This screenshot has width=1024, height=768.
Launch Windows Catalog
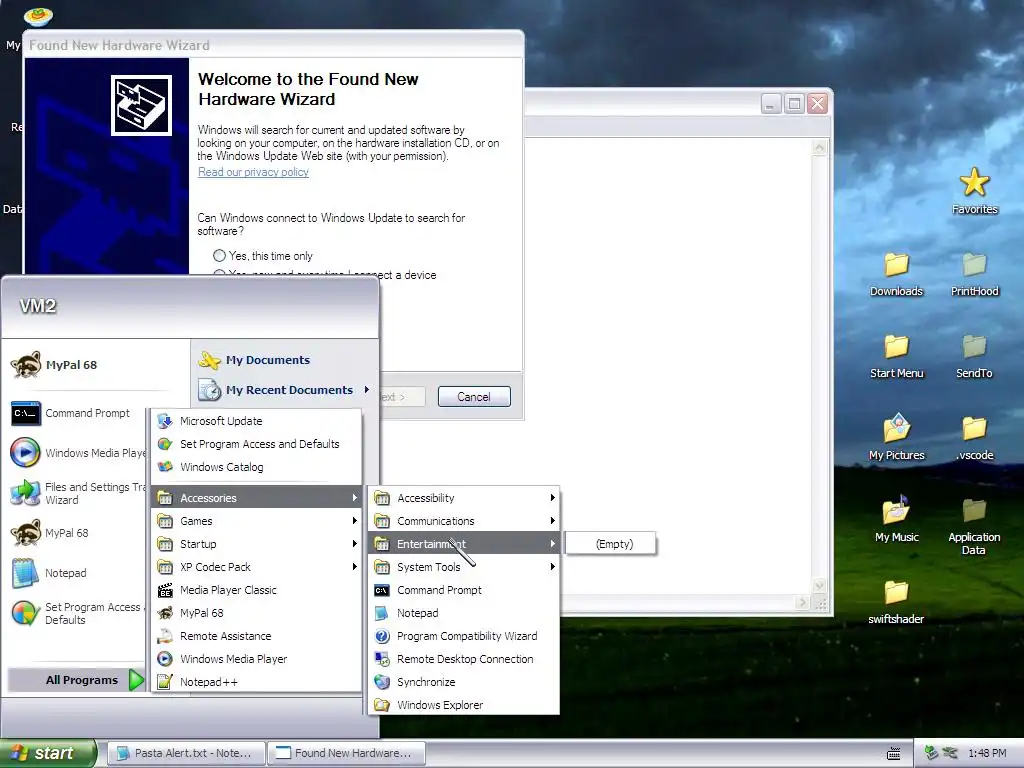256,467
